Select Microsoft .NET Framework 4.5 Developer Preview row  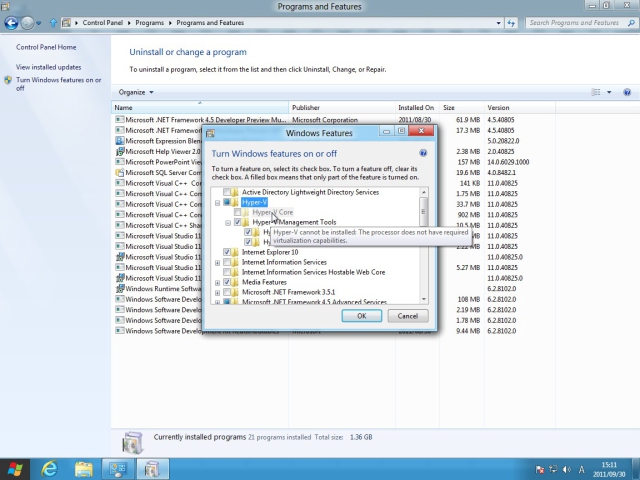pos(333,120)
